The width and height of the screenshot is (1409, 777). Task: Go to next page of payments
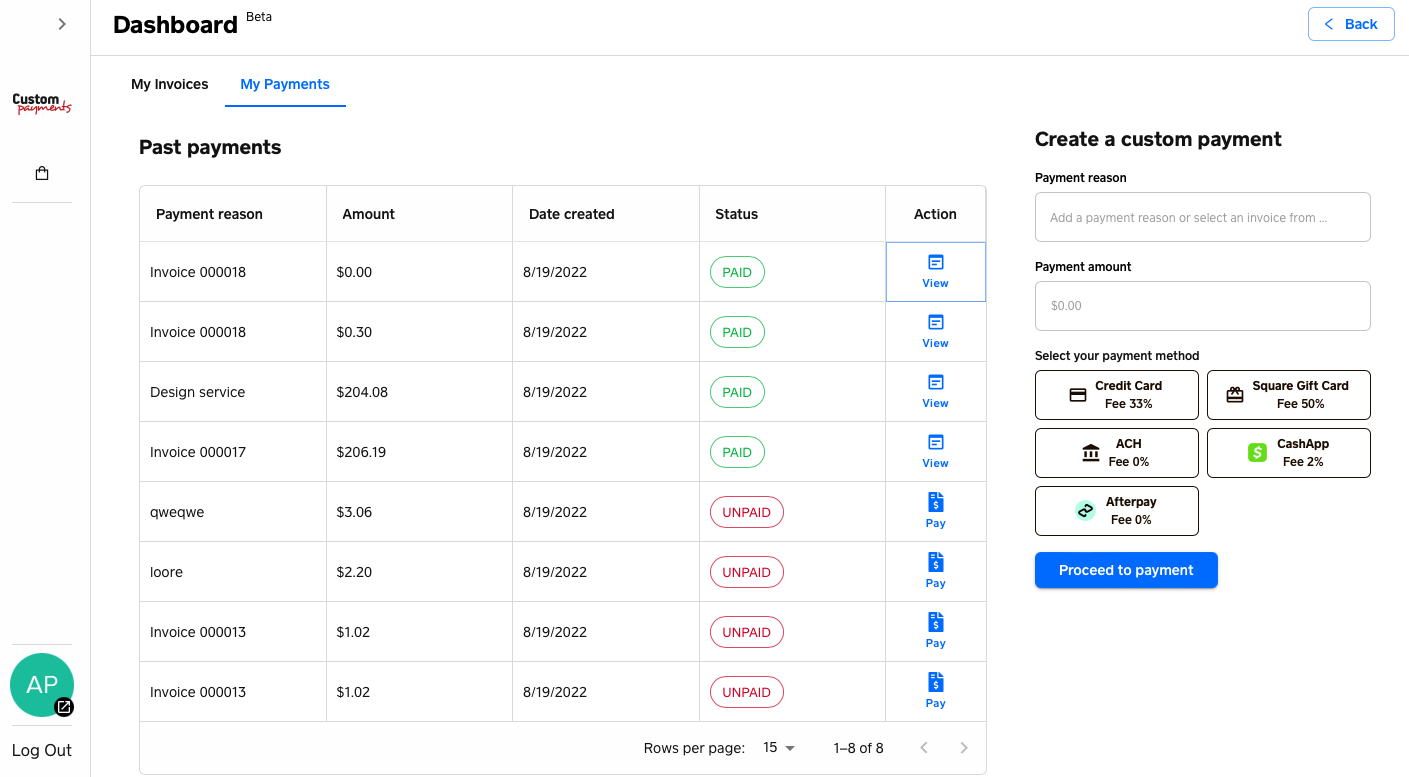964,748
